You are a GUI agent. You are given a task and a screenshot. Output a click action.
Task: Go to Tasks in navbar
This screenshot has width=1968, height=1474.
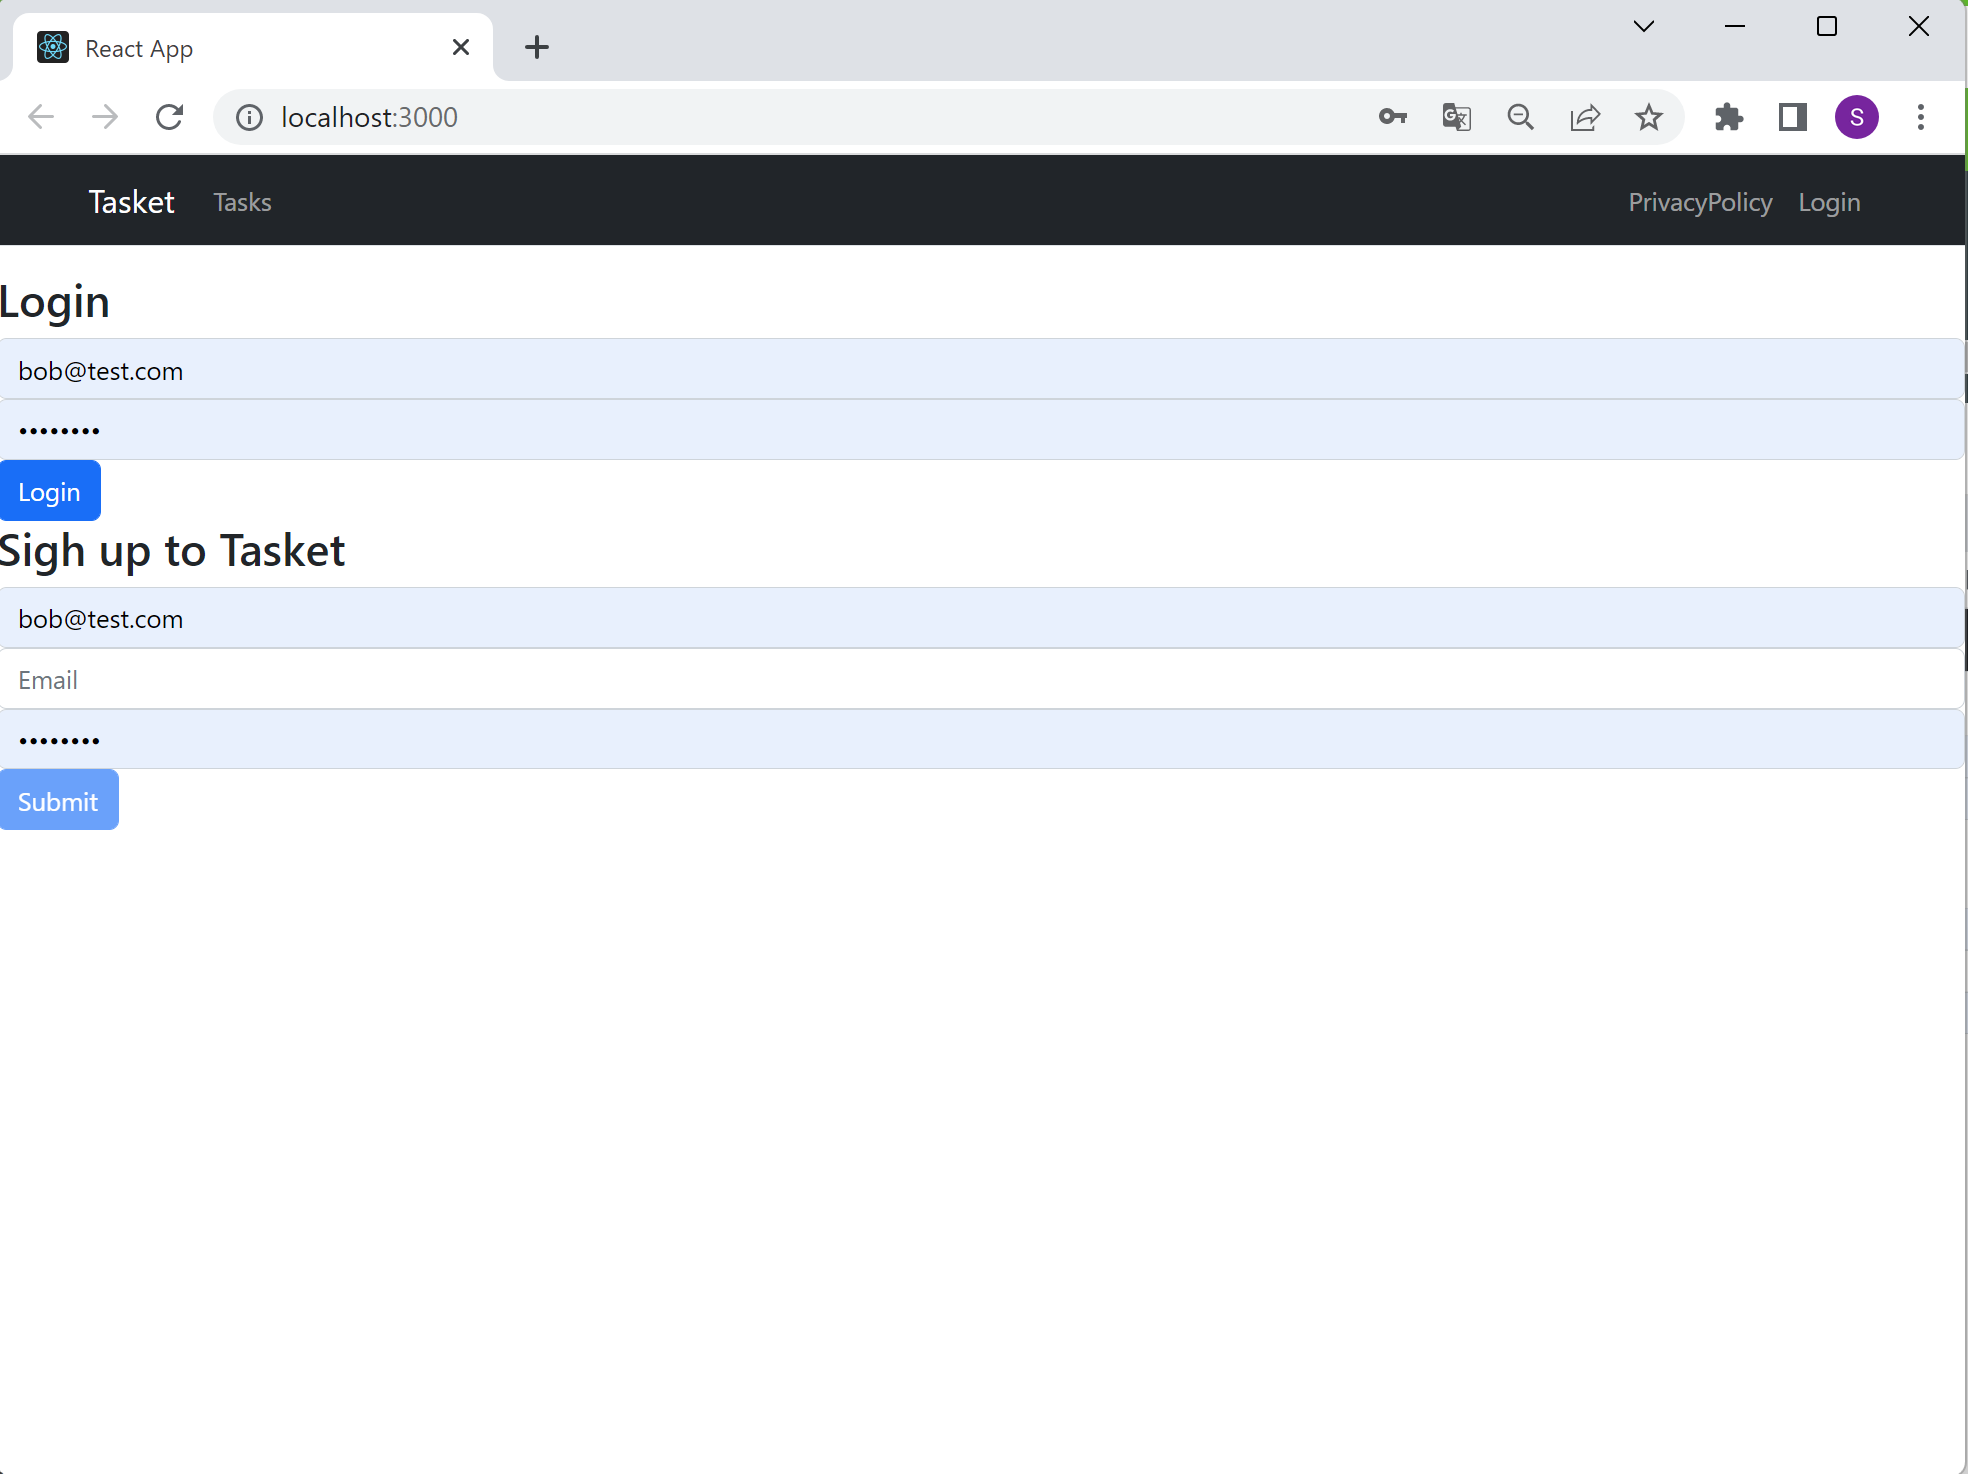[x=242, y=202]
